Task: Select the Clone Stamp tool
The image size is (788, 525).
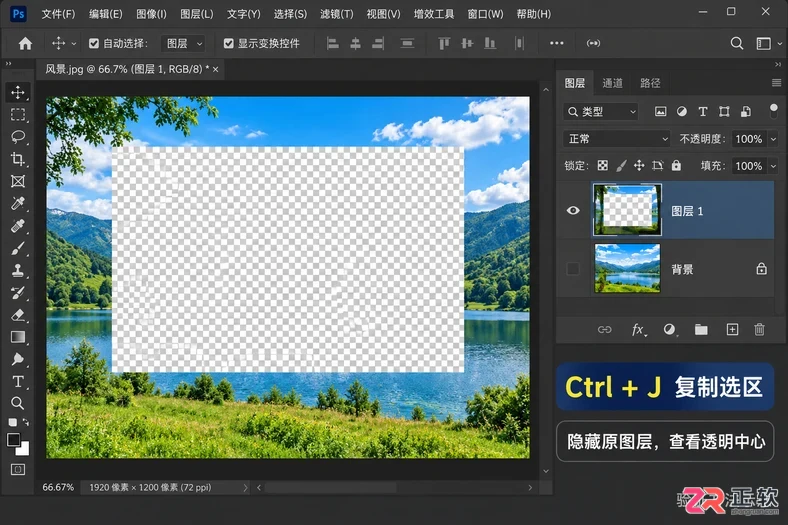Action: click(x=18, y=270)
